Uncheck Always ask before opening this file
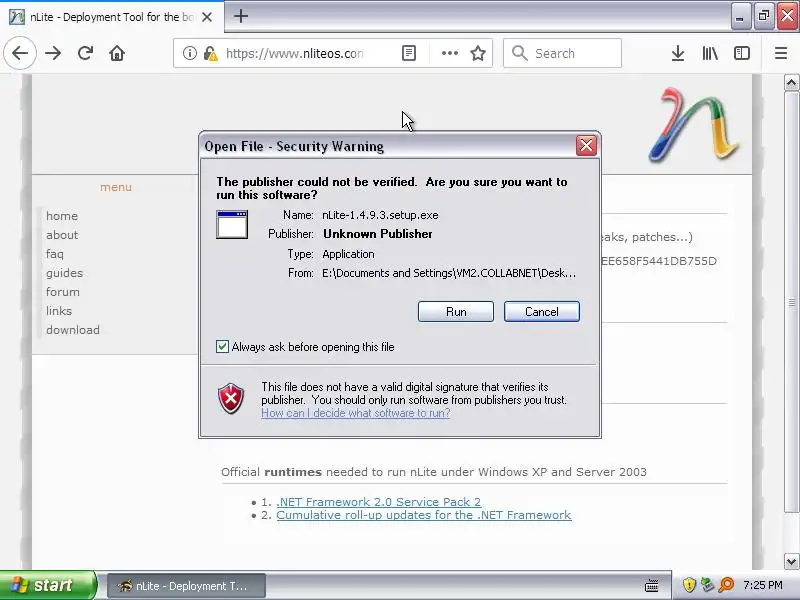The image size is (800, 600). 222,347
